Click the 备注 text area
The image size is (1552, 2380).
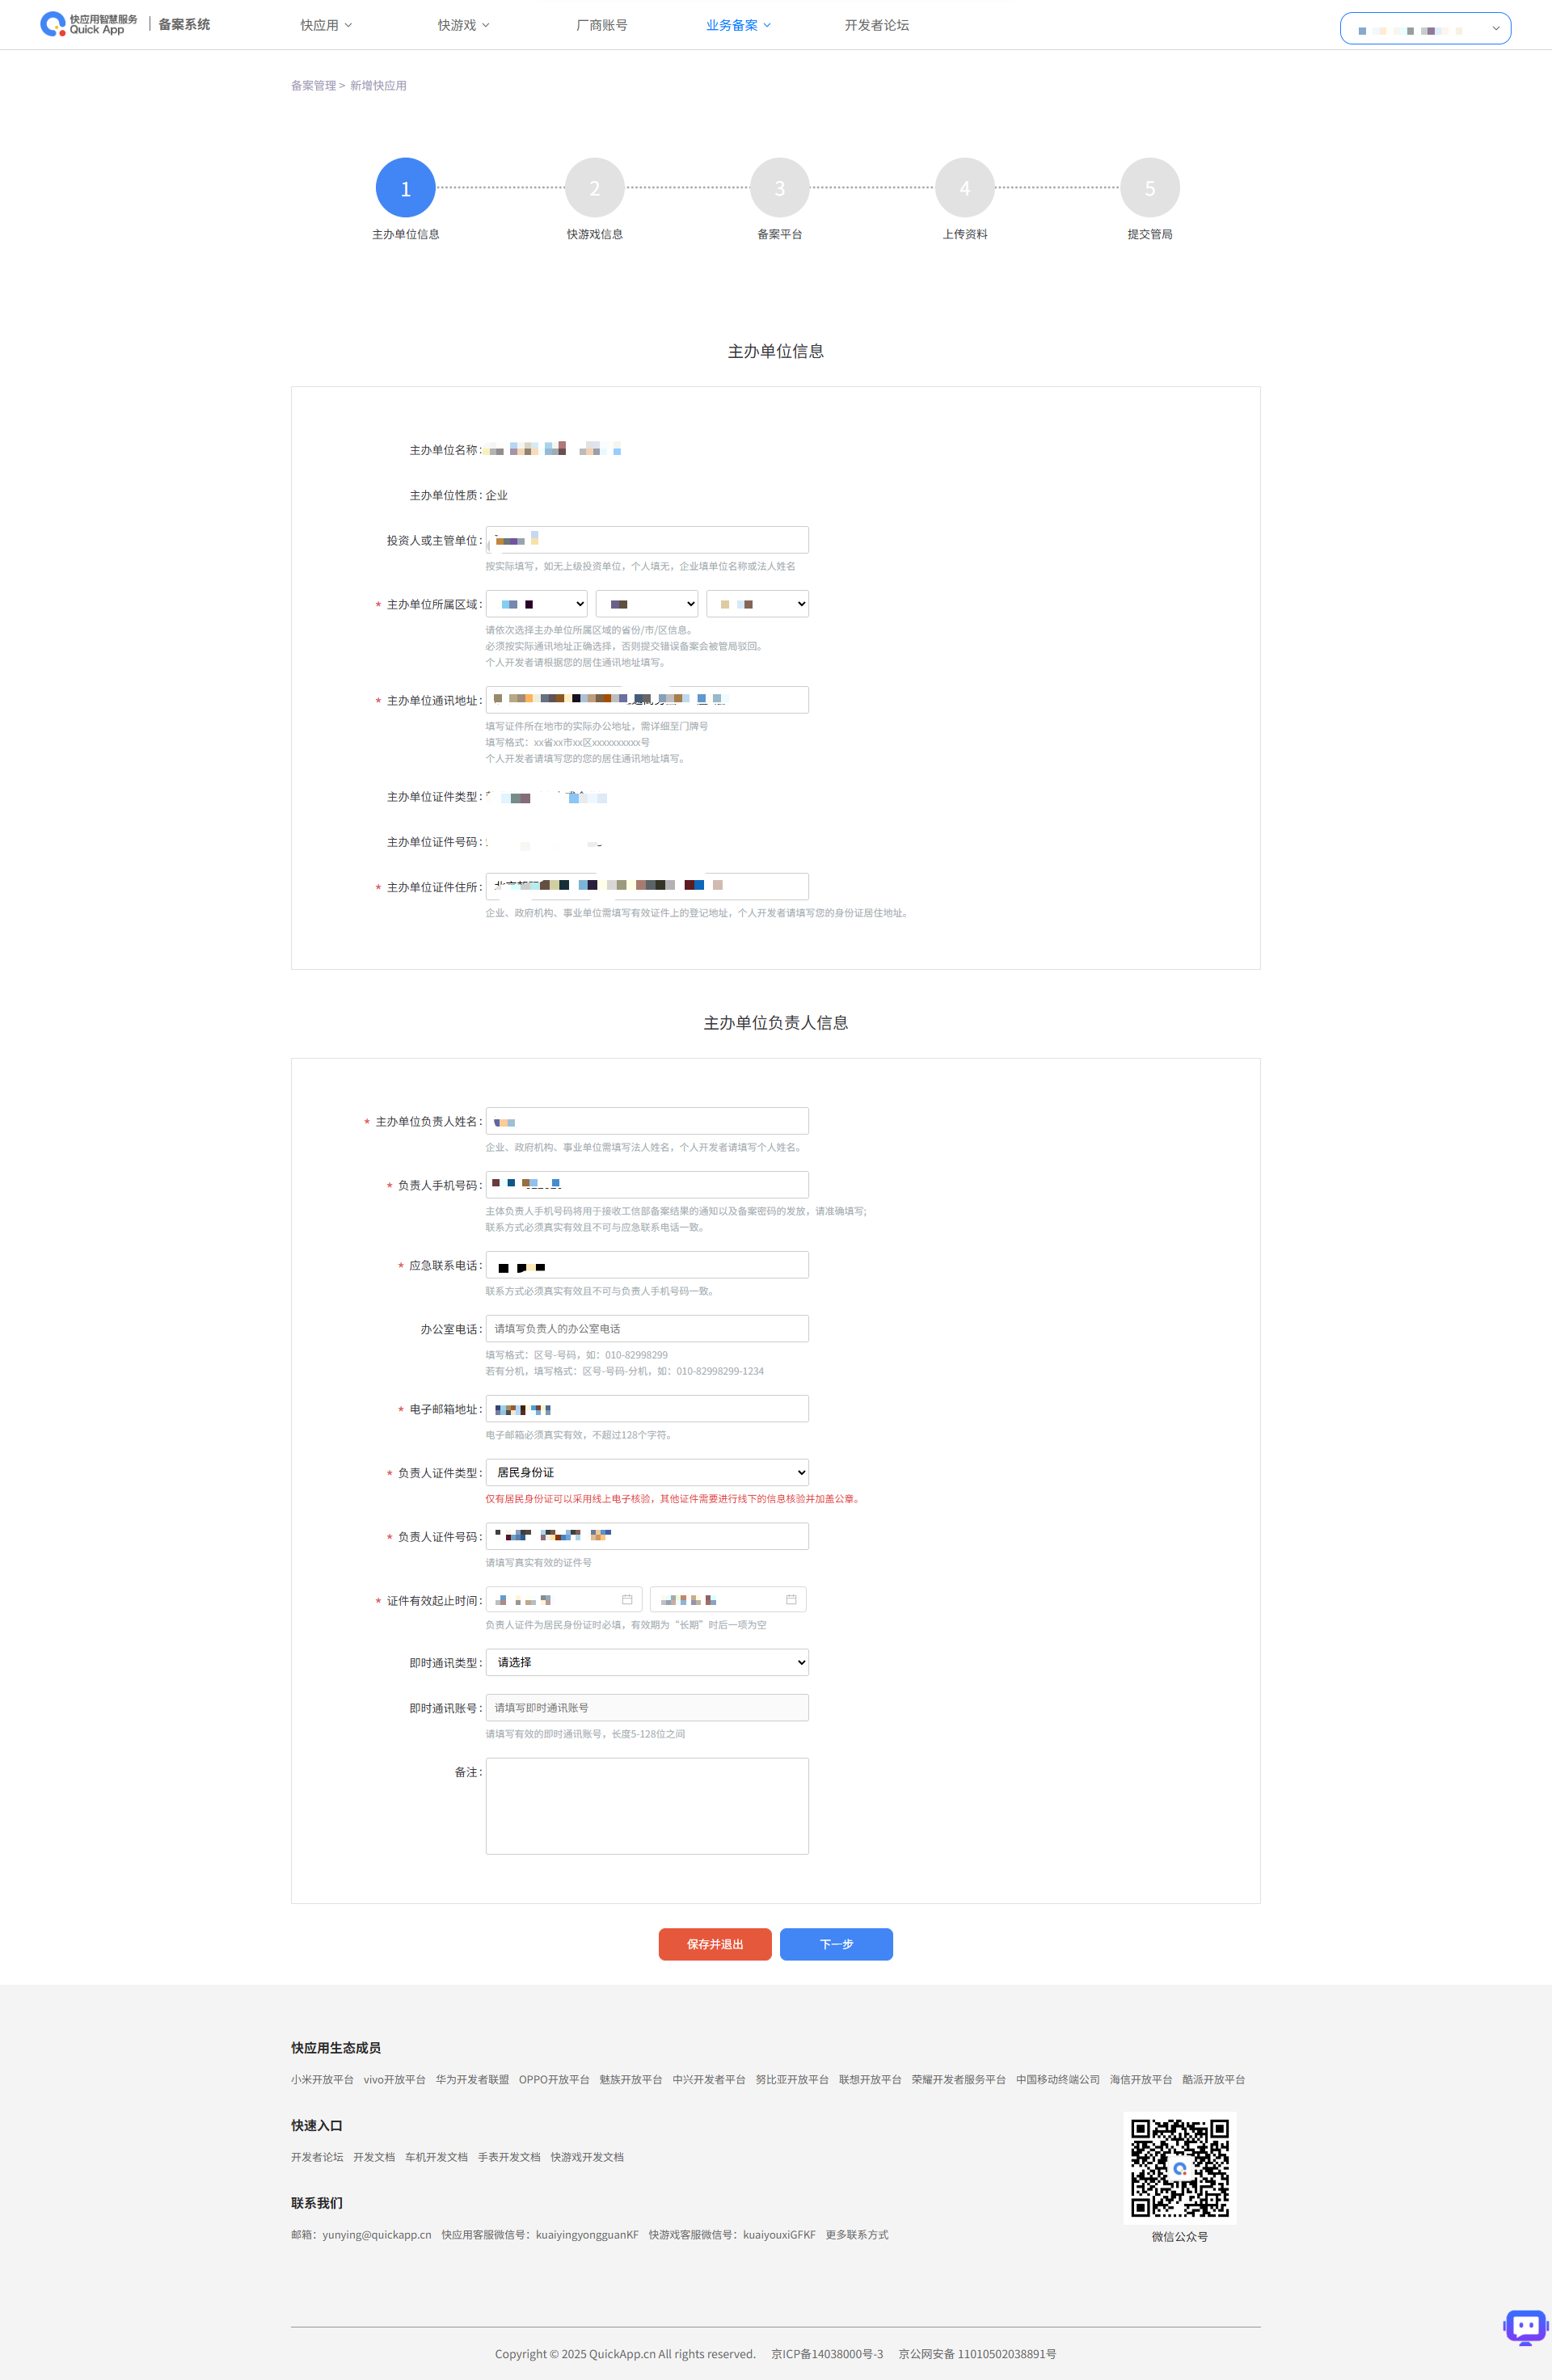point(647,1806)
